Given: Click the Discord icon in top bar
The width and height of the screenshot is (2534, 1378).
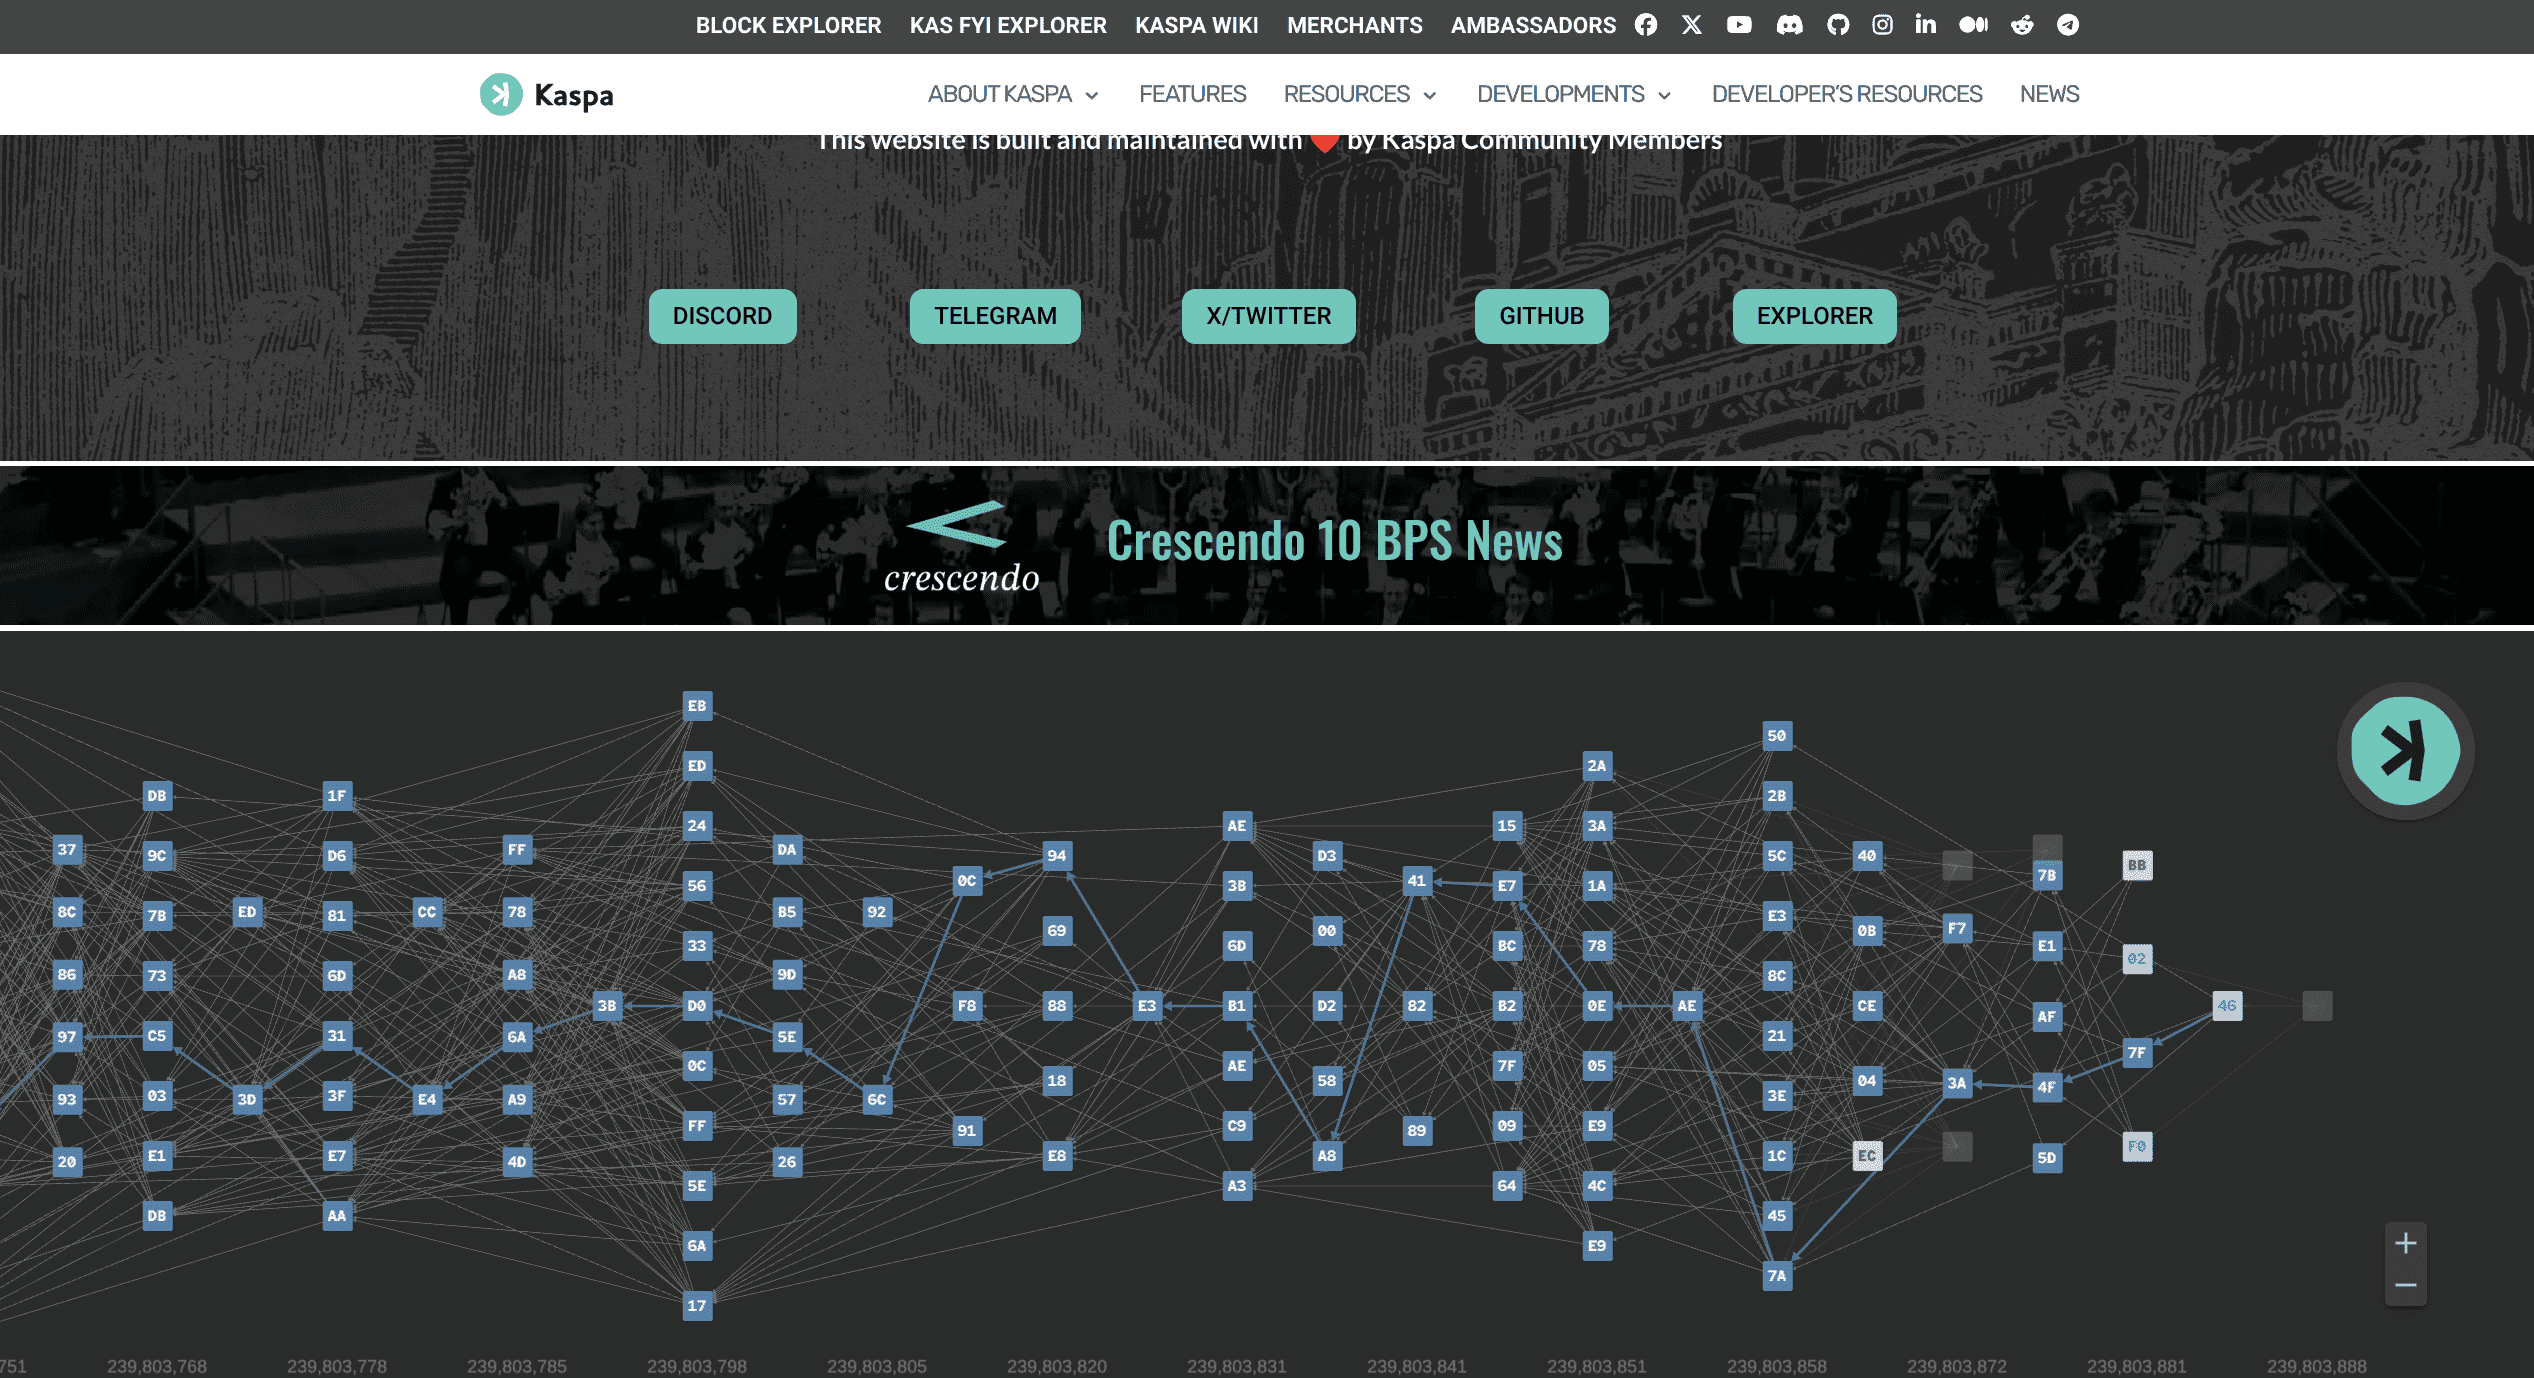Looking at the screenshot, I should pyautogui.click(x=1789, y=25).
